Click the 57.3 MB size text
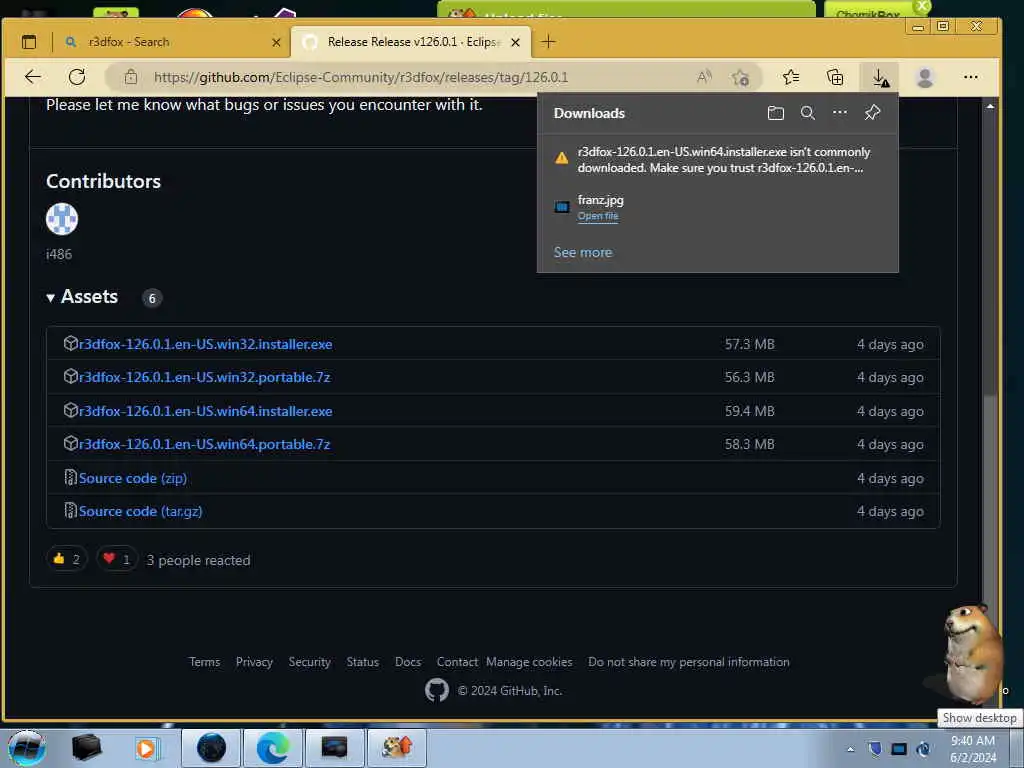This screenshot has width=1024, height=768. pos(749,344)
